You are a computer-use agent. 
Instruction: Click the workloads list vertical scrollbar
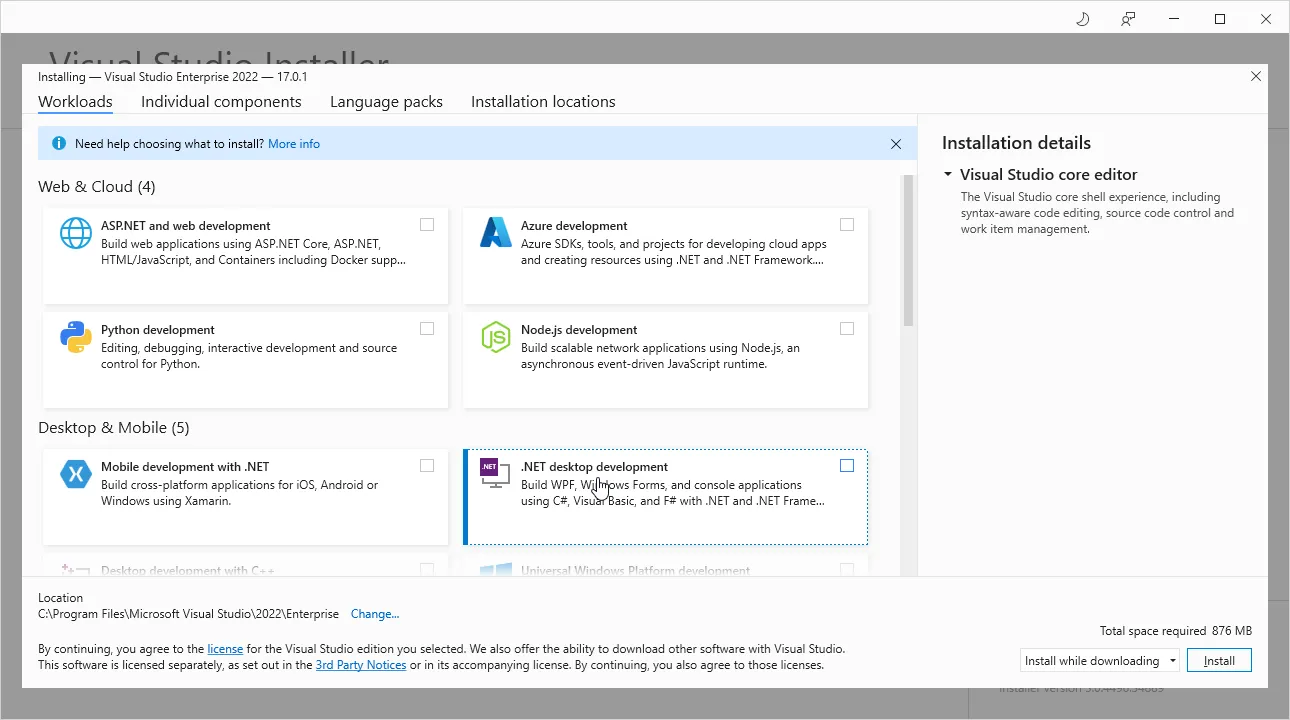click(x=908, y=250)
